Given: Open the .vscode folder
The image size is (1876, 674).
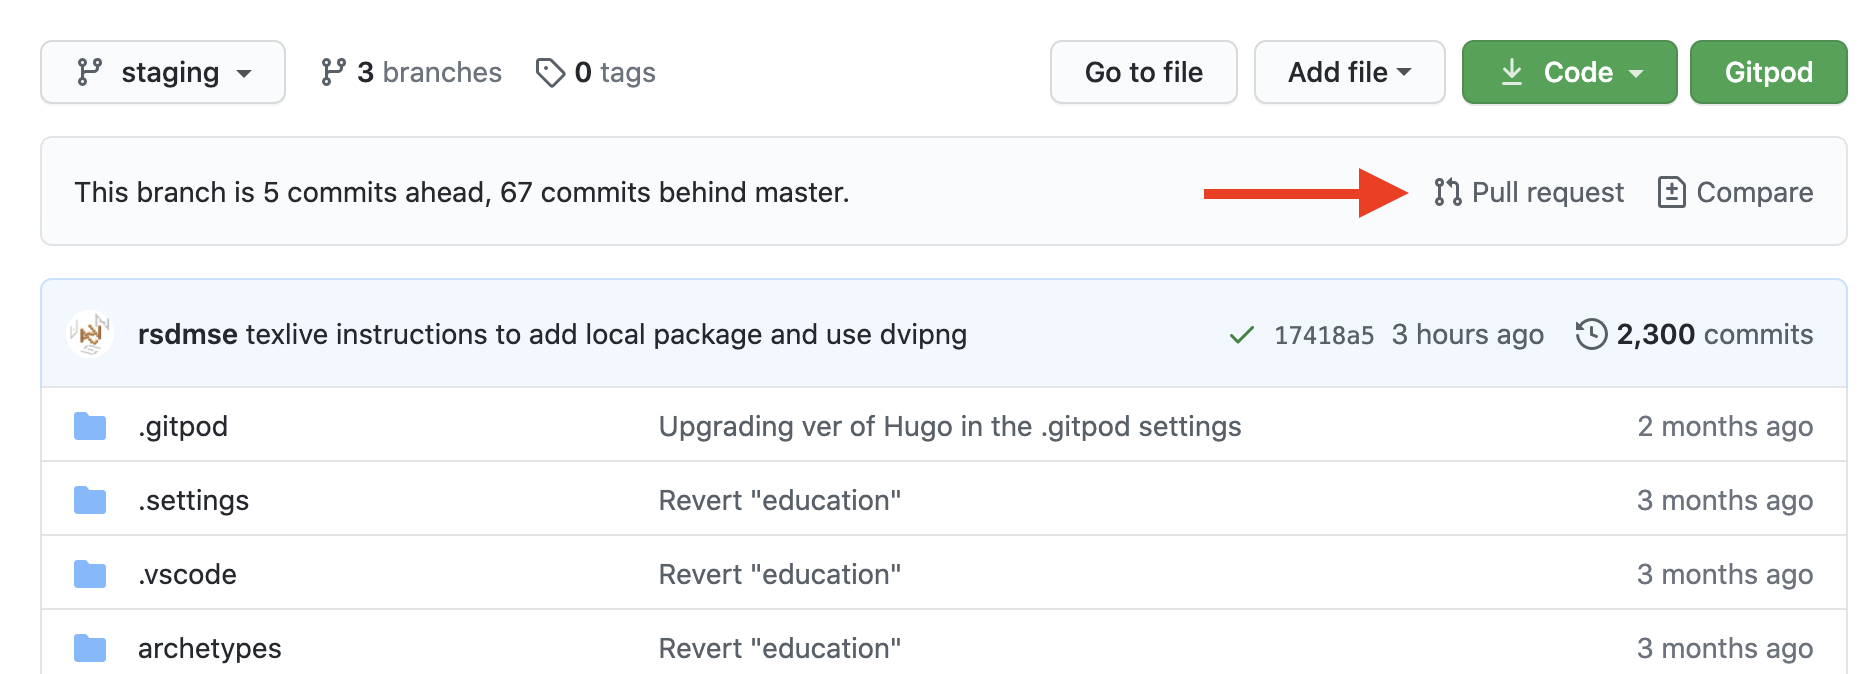Looking at the screenshot, I should click(186, 573).
